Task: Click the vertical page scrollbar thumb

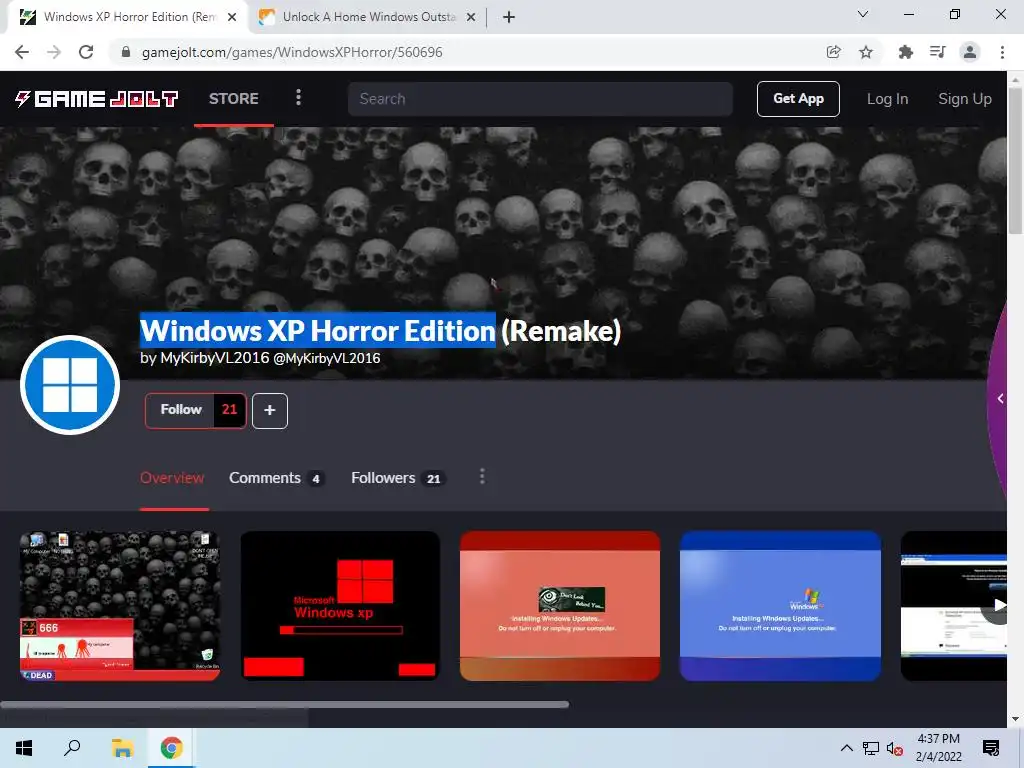Action: [1015, 160]
